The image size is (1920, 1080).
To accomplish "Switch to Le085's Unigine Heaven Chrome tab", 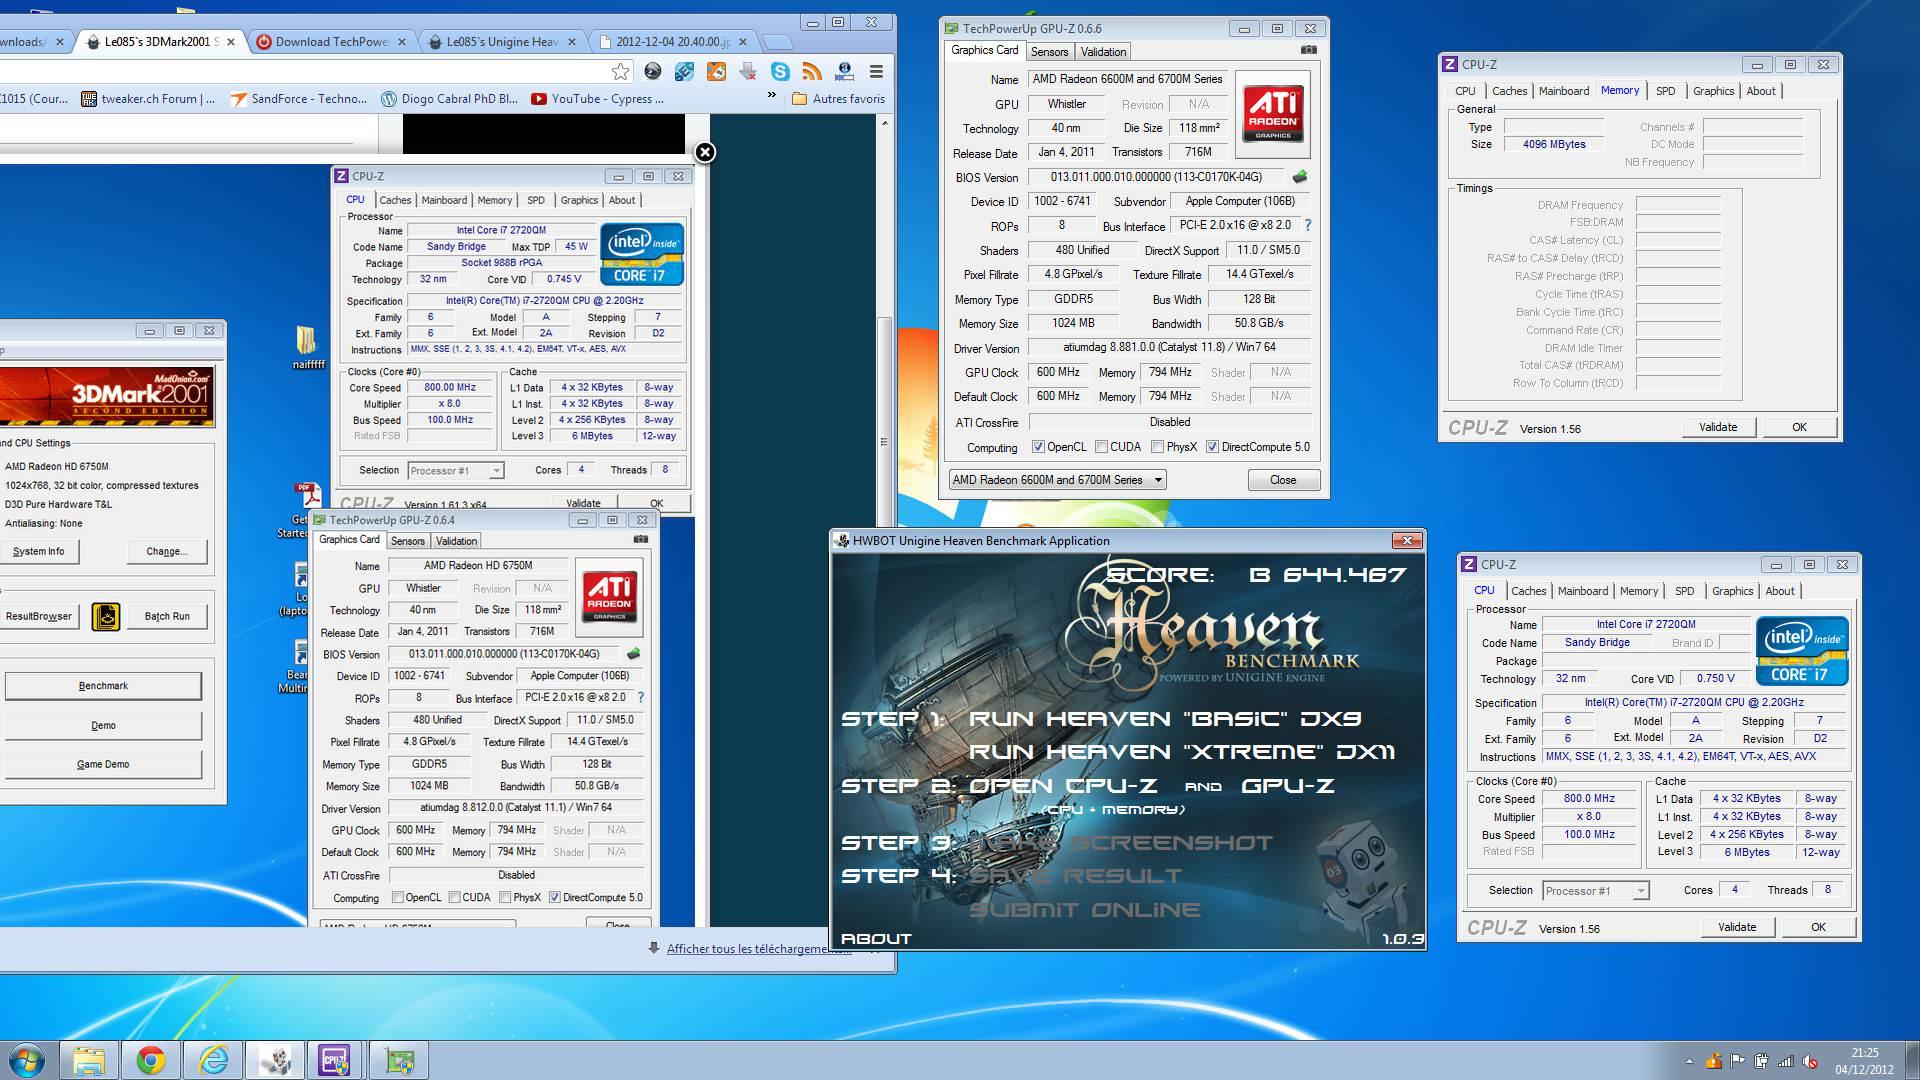I will [502, 42].
